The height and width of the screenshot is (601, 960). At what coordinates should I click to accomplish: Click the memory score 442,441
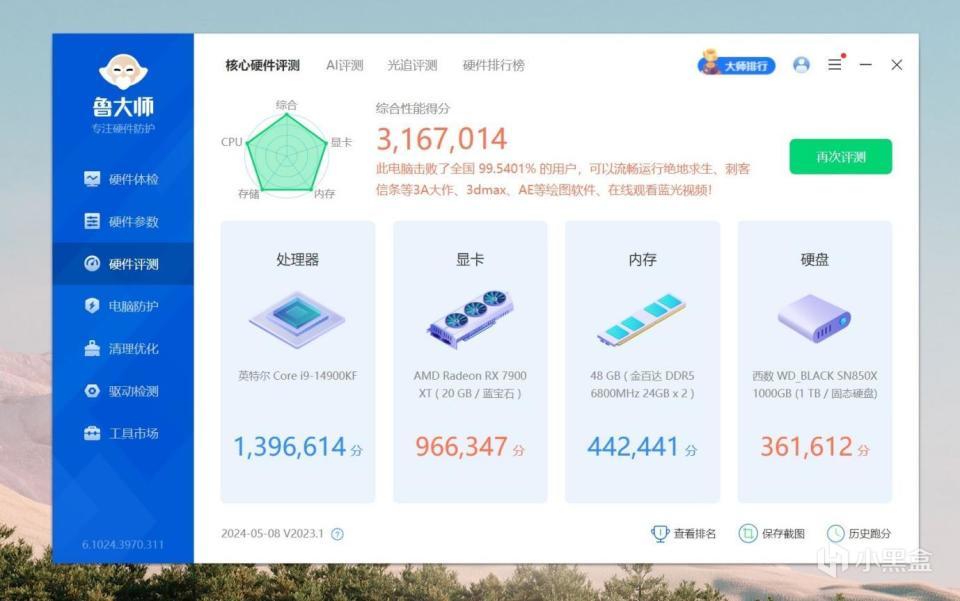pyautogui.click(x=633, y=447)
